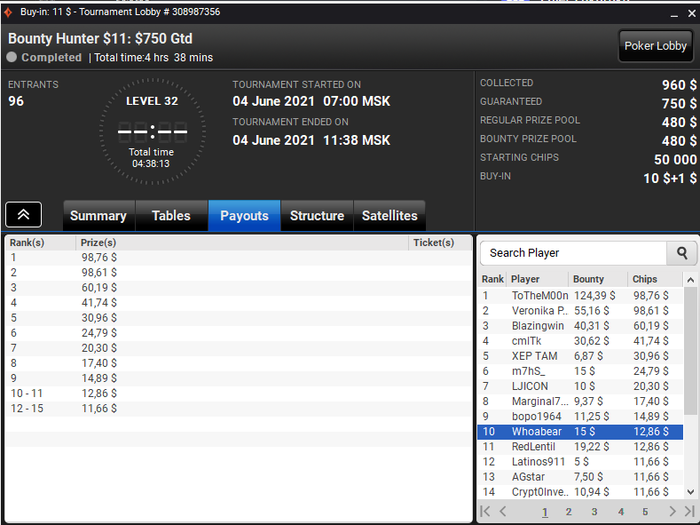Go to first page of player list

coord(485,511)
